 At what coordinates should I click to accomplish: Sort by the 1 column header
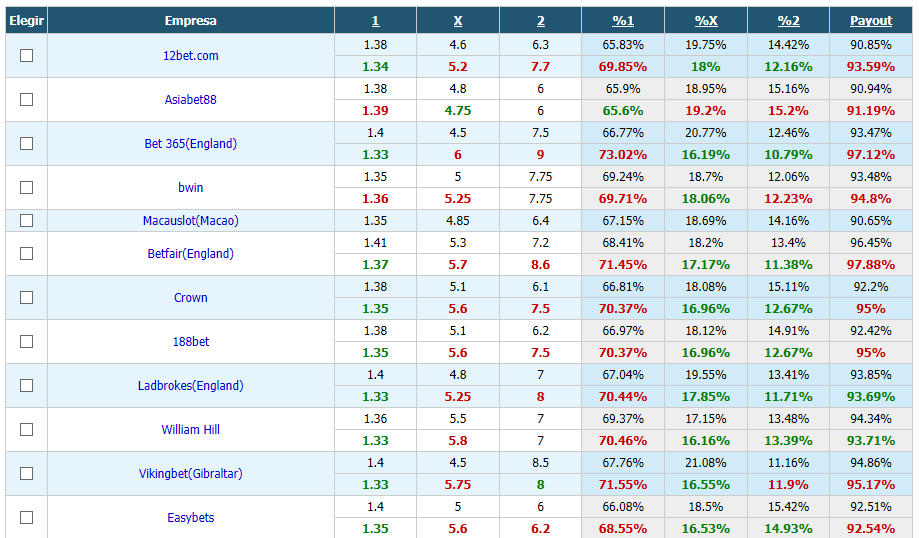coord(376,21)
